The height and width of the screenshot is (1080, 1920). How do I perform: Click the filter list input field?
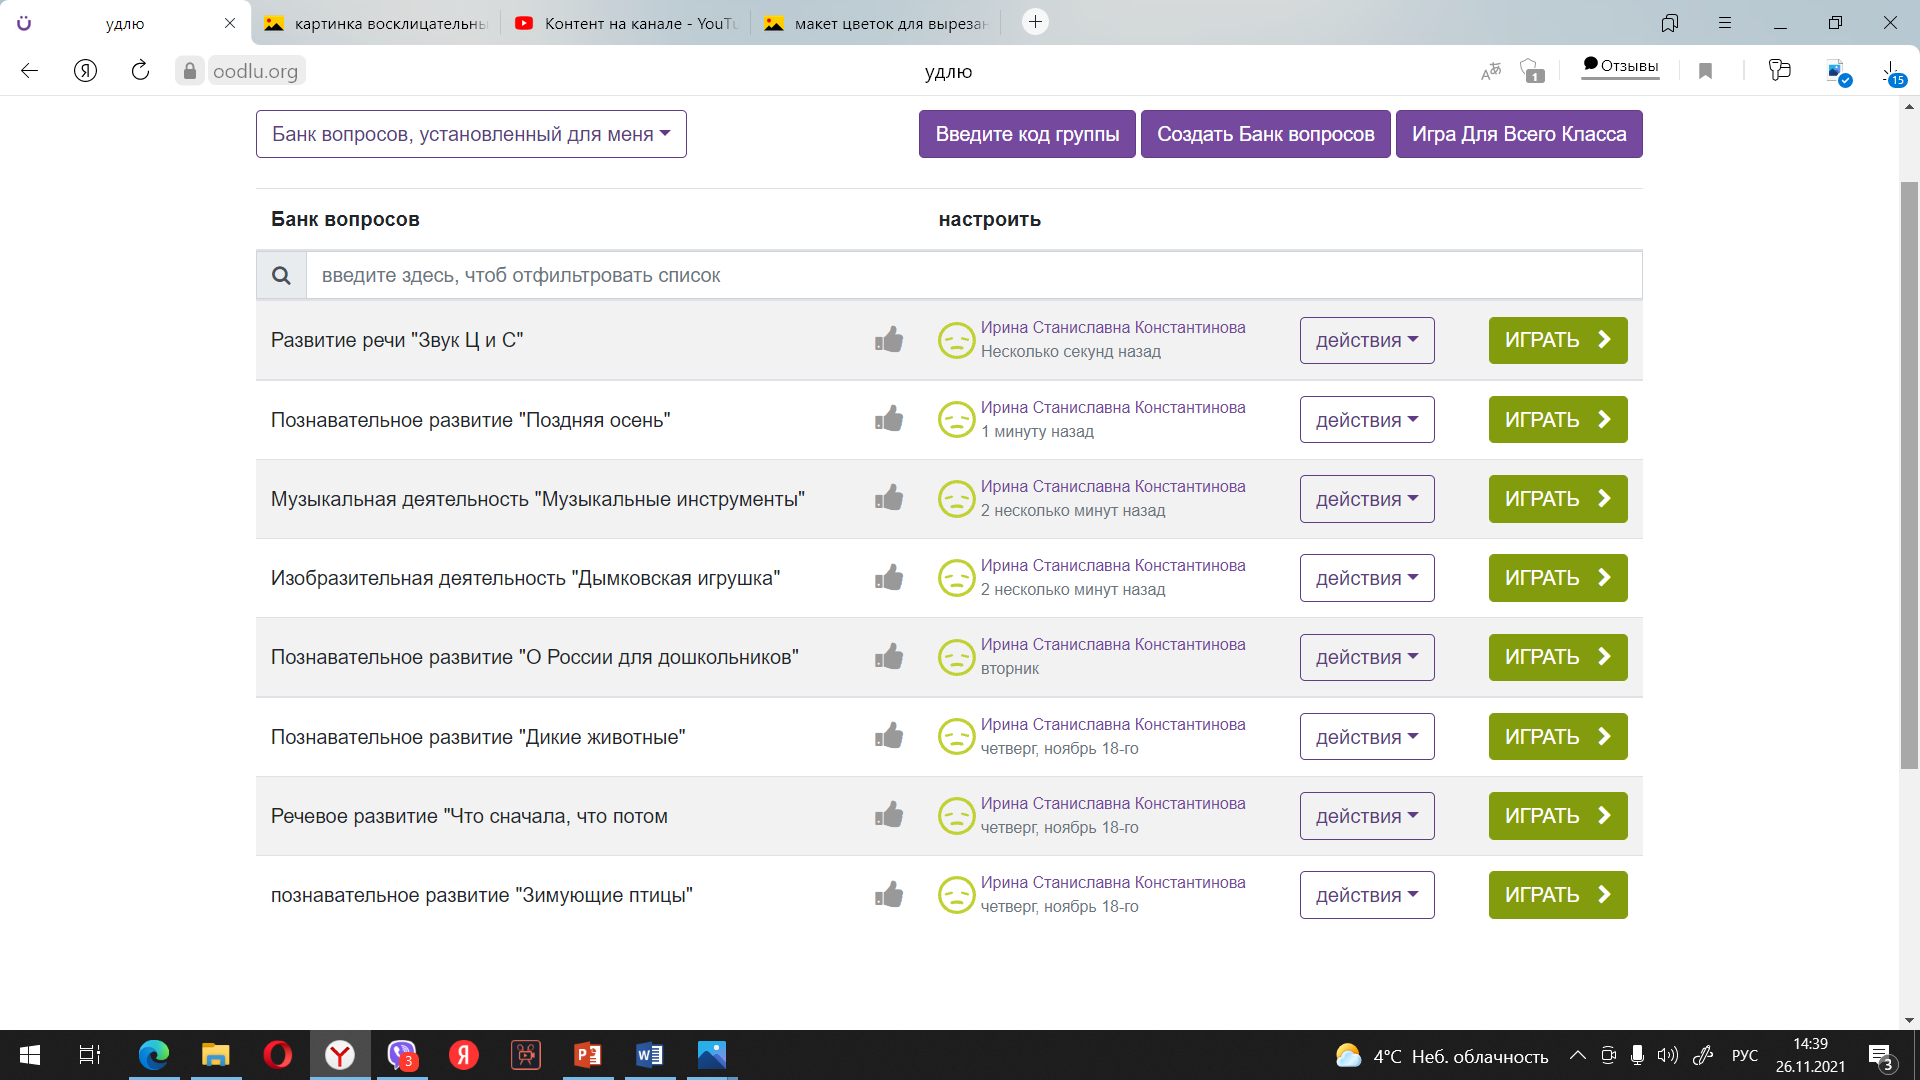pyautogui.click(x=972, y=275)
